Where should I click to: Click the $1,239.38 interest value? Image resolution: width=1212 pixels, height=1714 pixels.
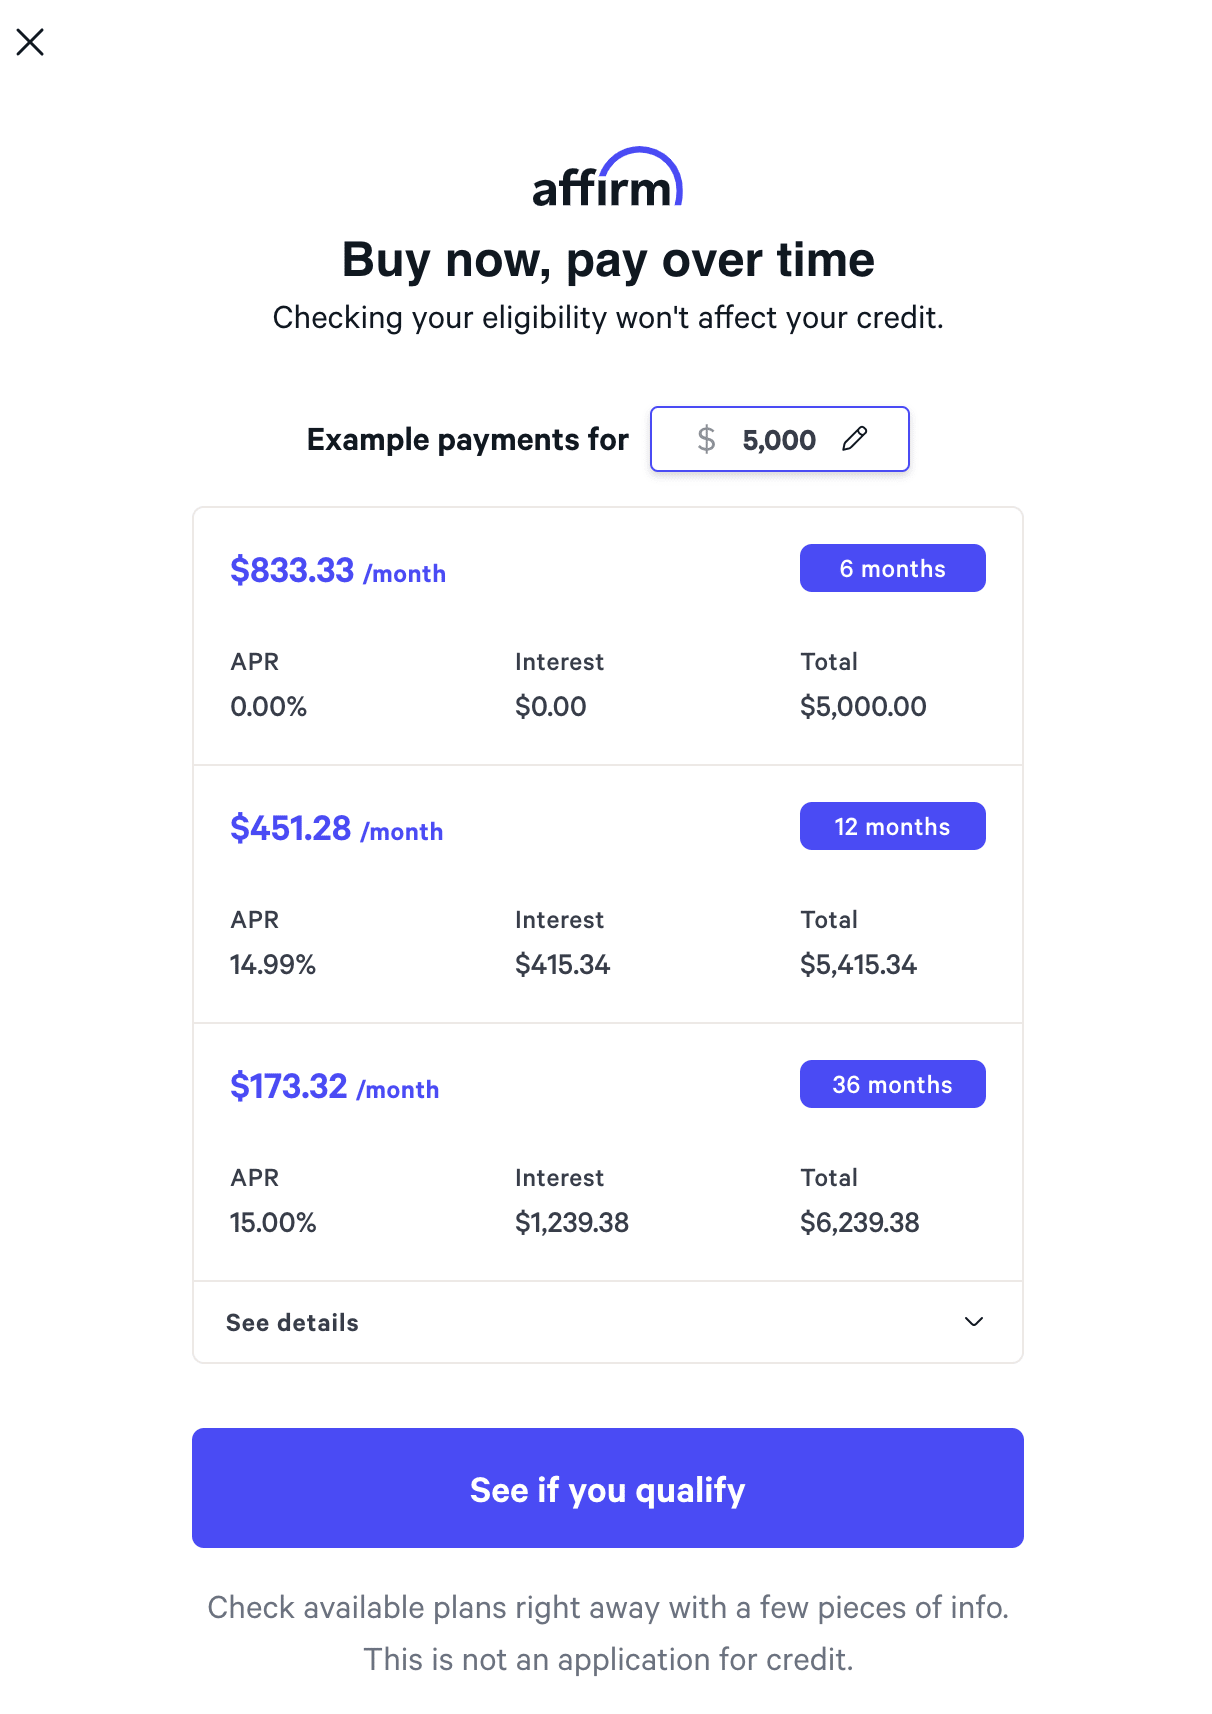coord(571,1223)
